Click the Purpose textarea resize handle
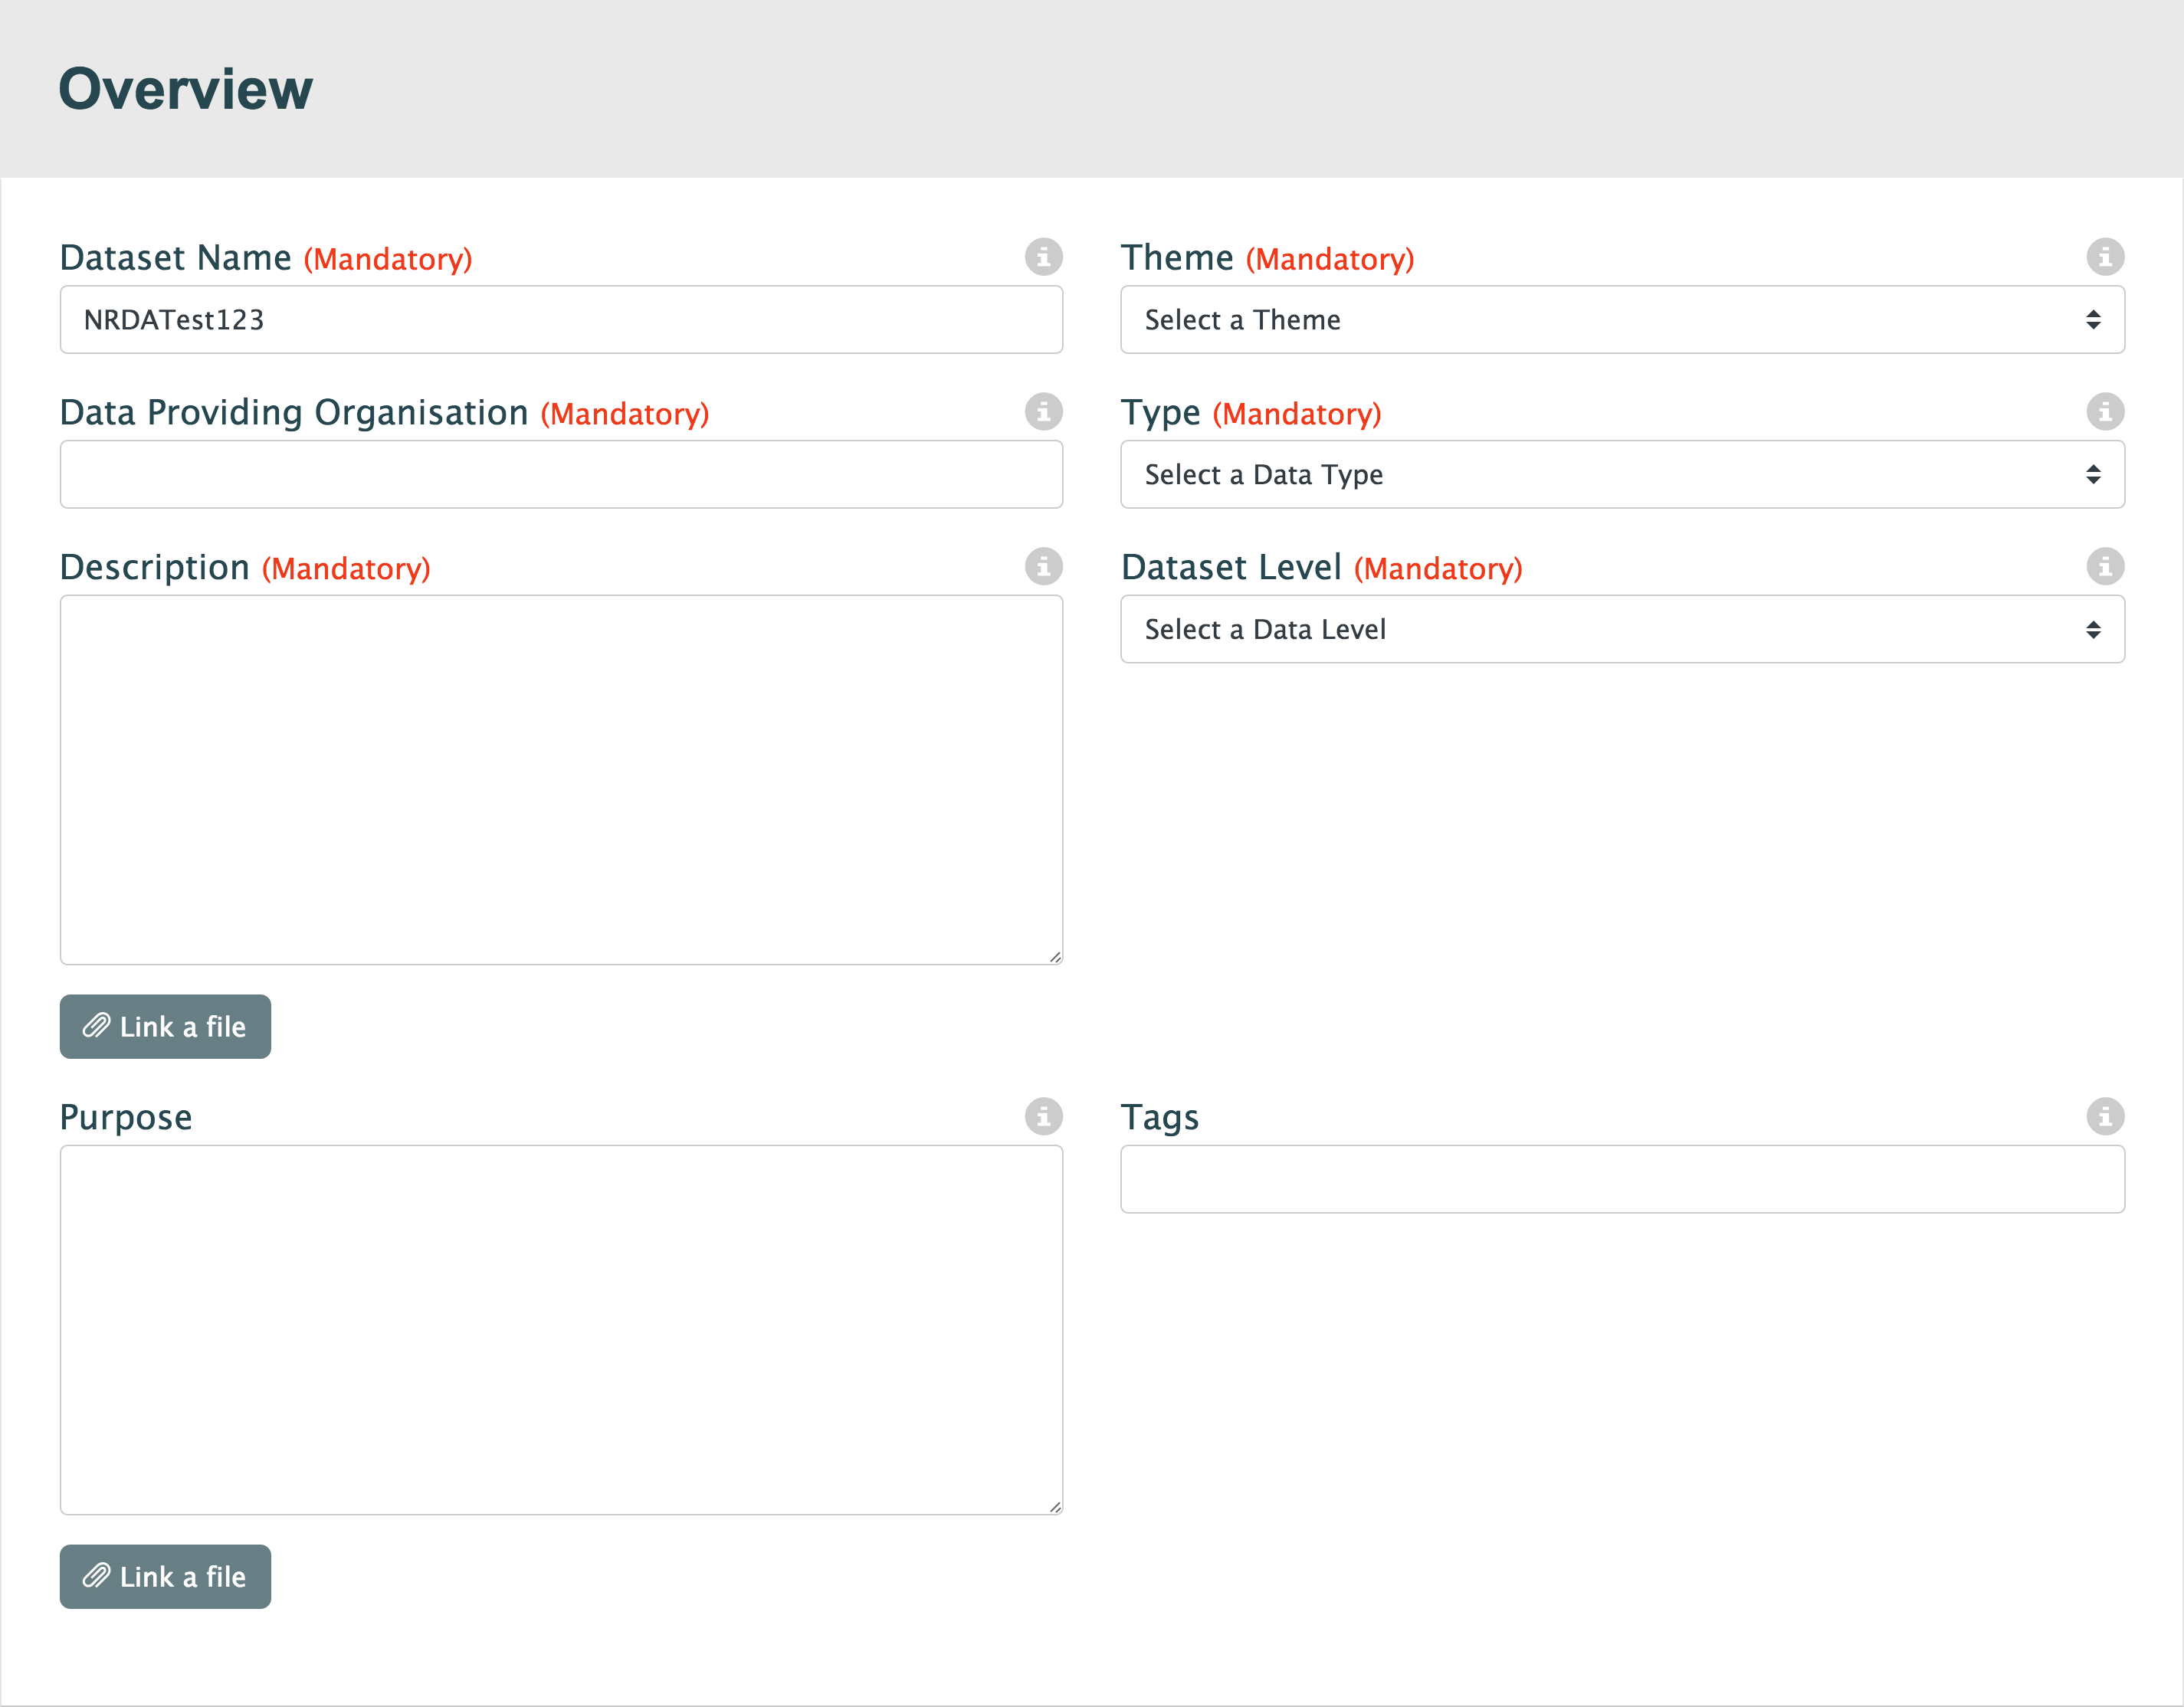2184x1707 pixels. click(x=1055, y=1507)
